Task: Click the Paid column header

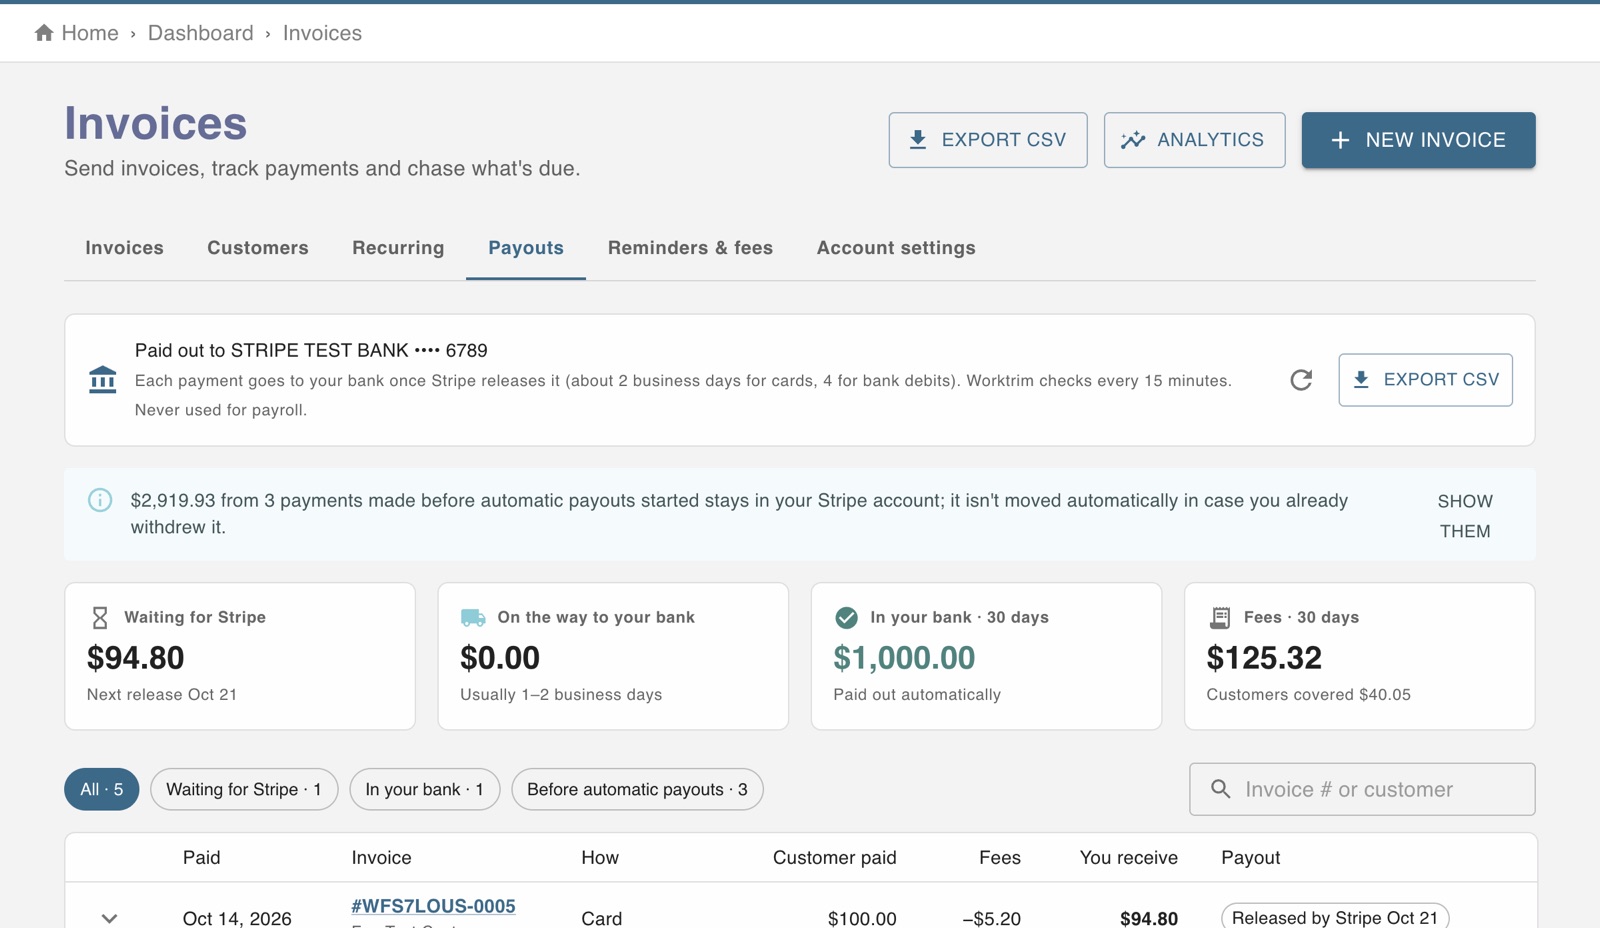Action: click(x=201, y=858)
